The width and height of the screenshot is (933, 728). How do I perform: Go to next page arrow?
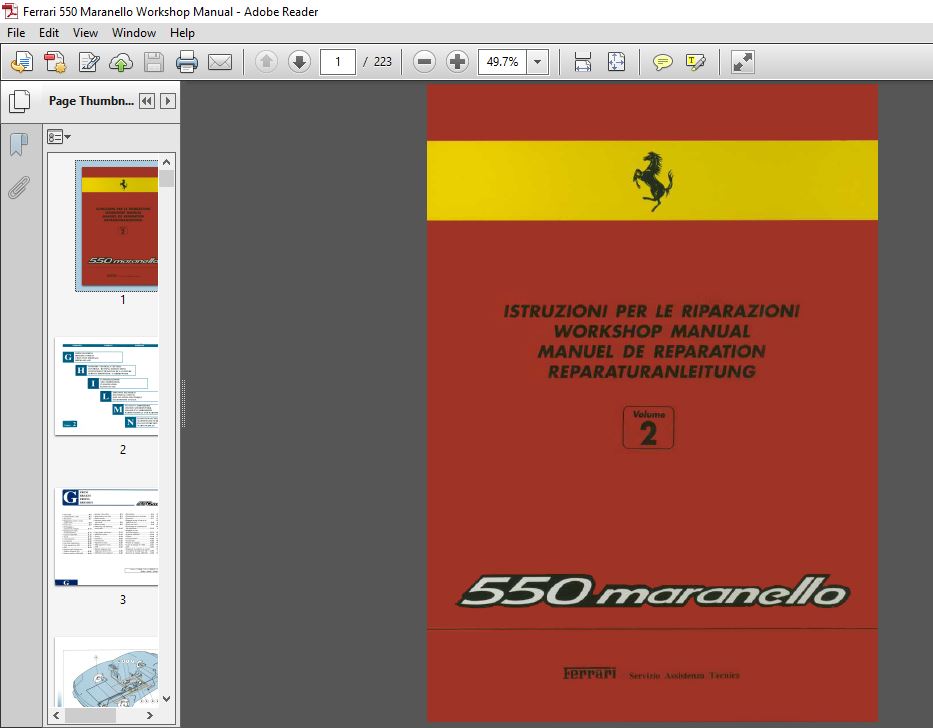299,61
